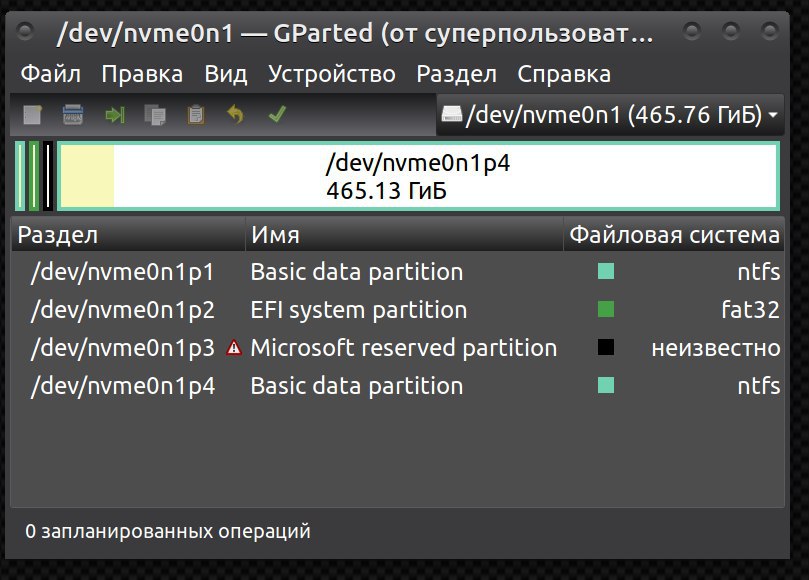Click the EFI system partition name

coord(359,310)
